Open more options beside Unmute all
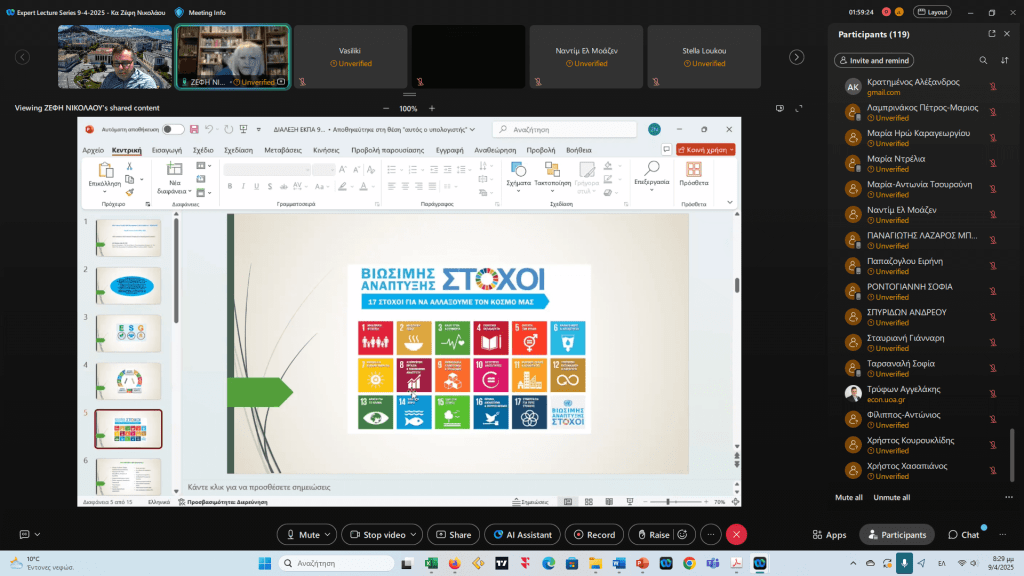 click(x=1008, y=498)
